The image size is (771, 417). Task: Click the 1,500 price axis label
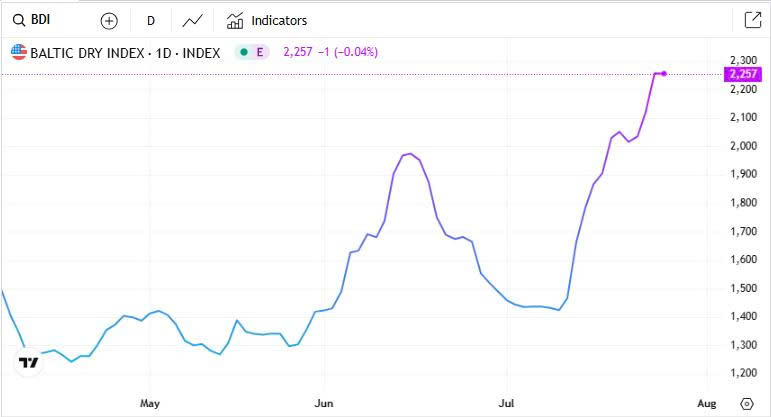[x=743, y=288]
